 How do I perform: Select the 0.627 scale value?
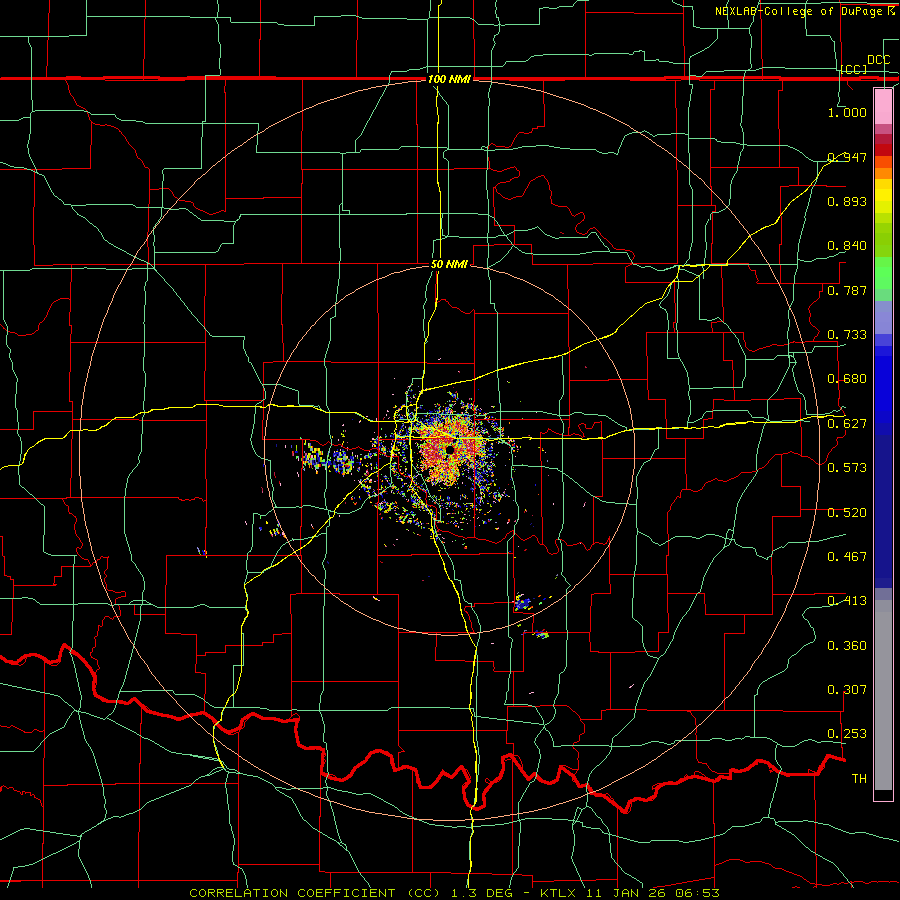coord(847,424)
